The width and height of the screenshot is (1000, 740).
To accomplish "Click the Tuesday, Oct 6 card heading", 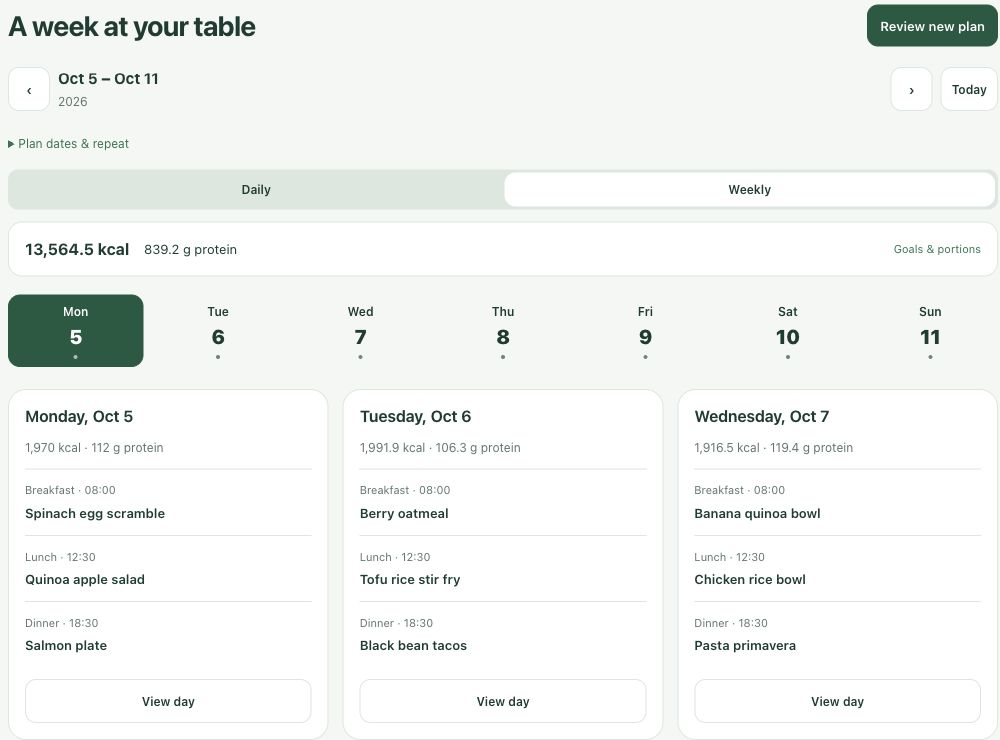I will click(415, 417).
